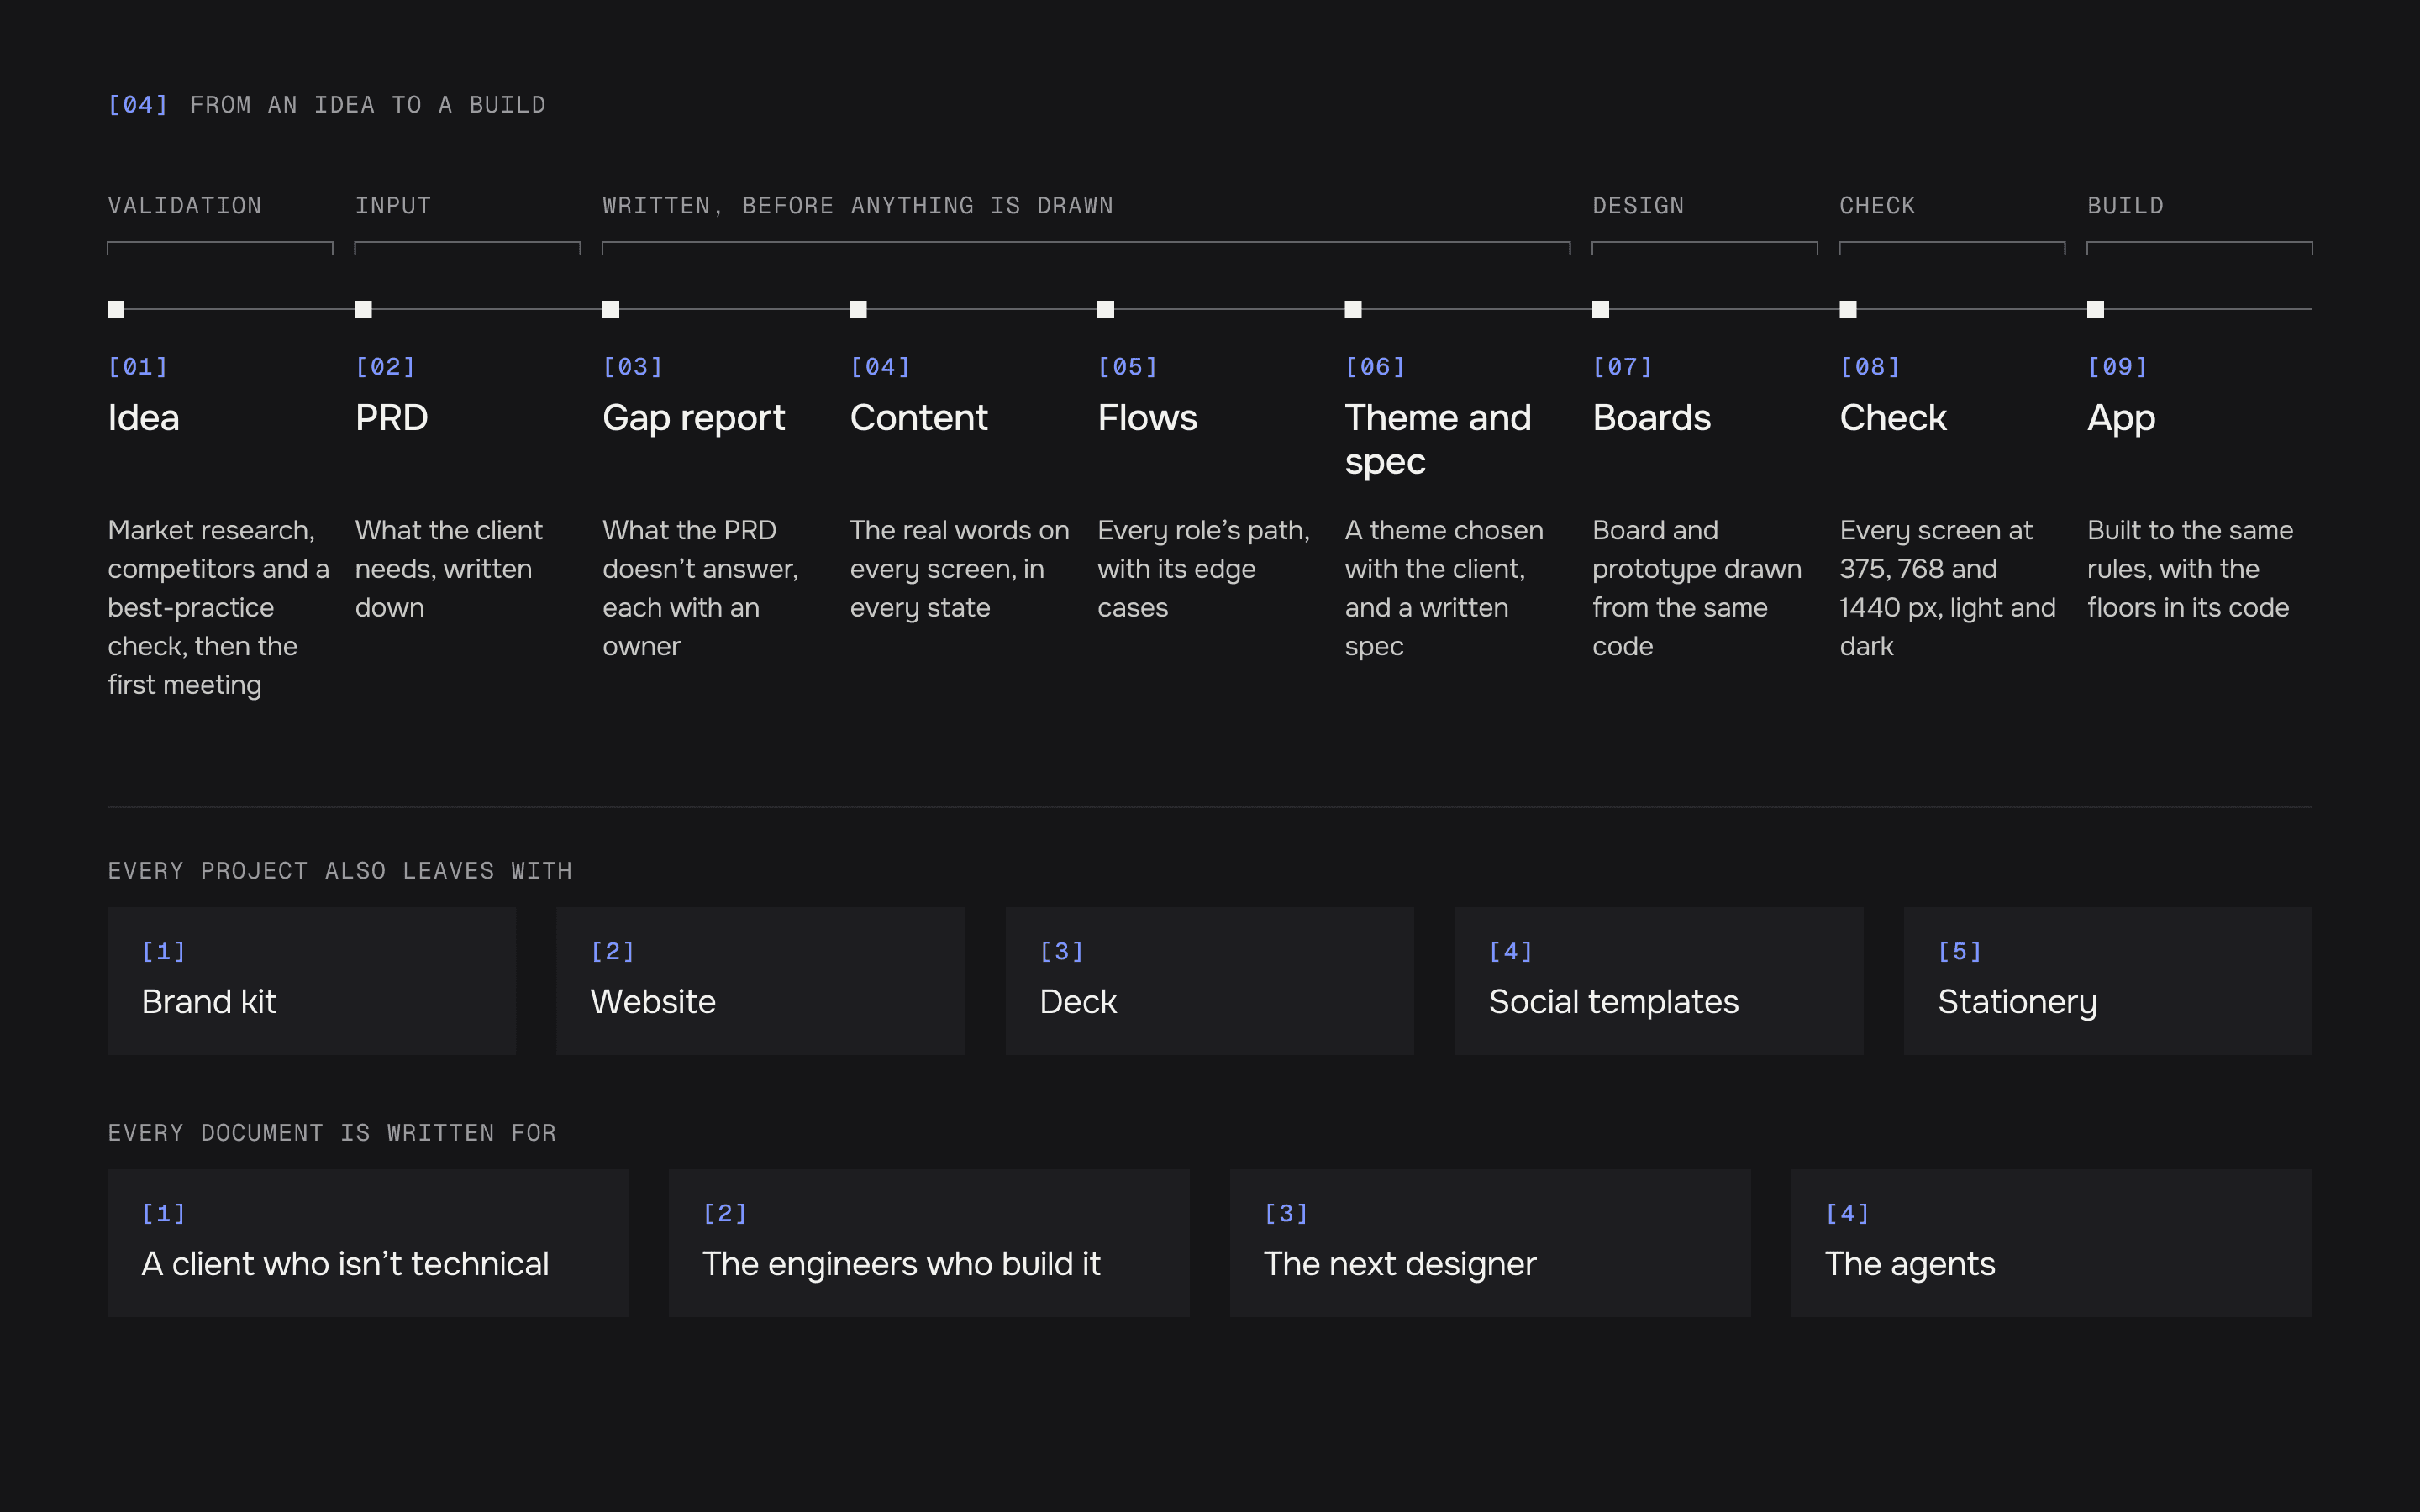The width and height of the screenshot is (2420, 1512).
Task: Click the App step heading
Action: pos(2122,419)
